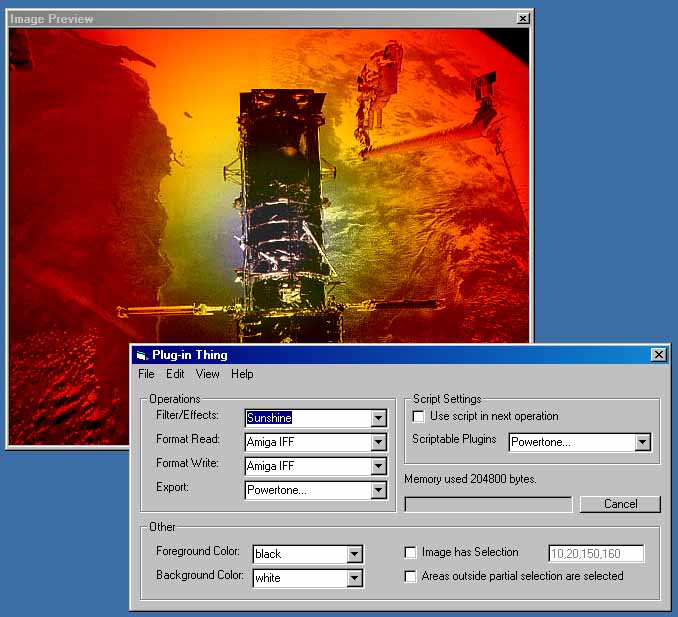678x617 pixels.
Task: Click the Foreground Color label
Action: point(198,551)
